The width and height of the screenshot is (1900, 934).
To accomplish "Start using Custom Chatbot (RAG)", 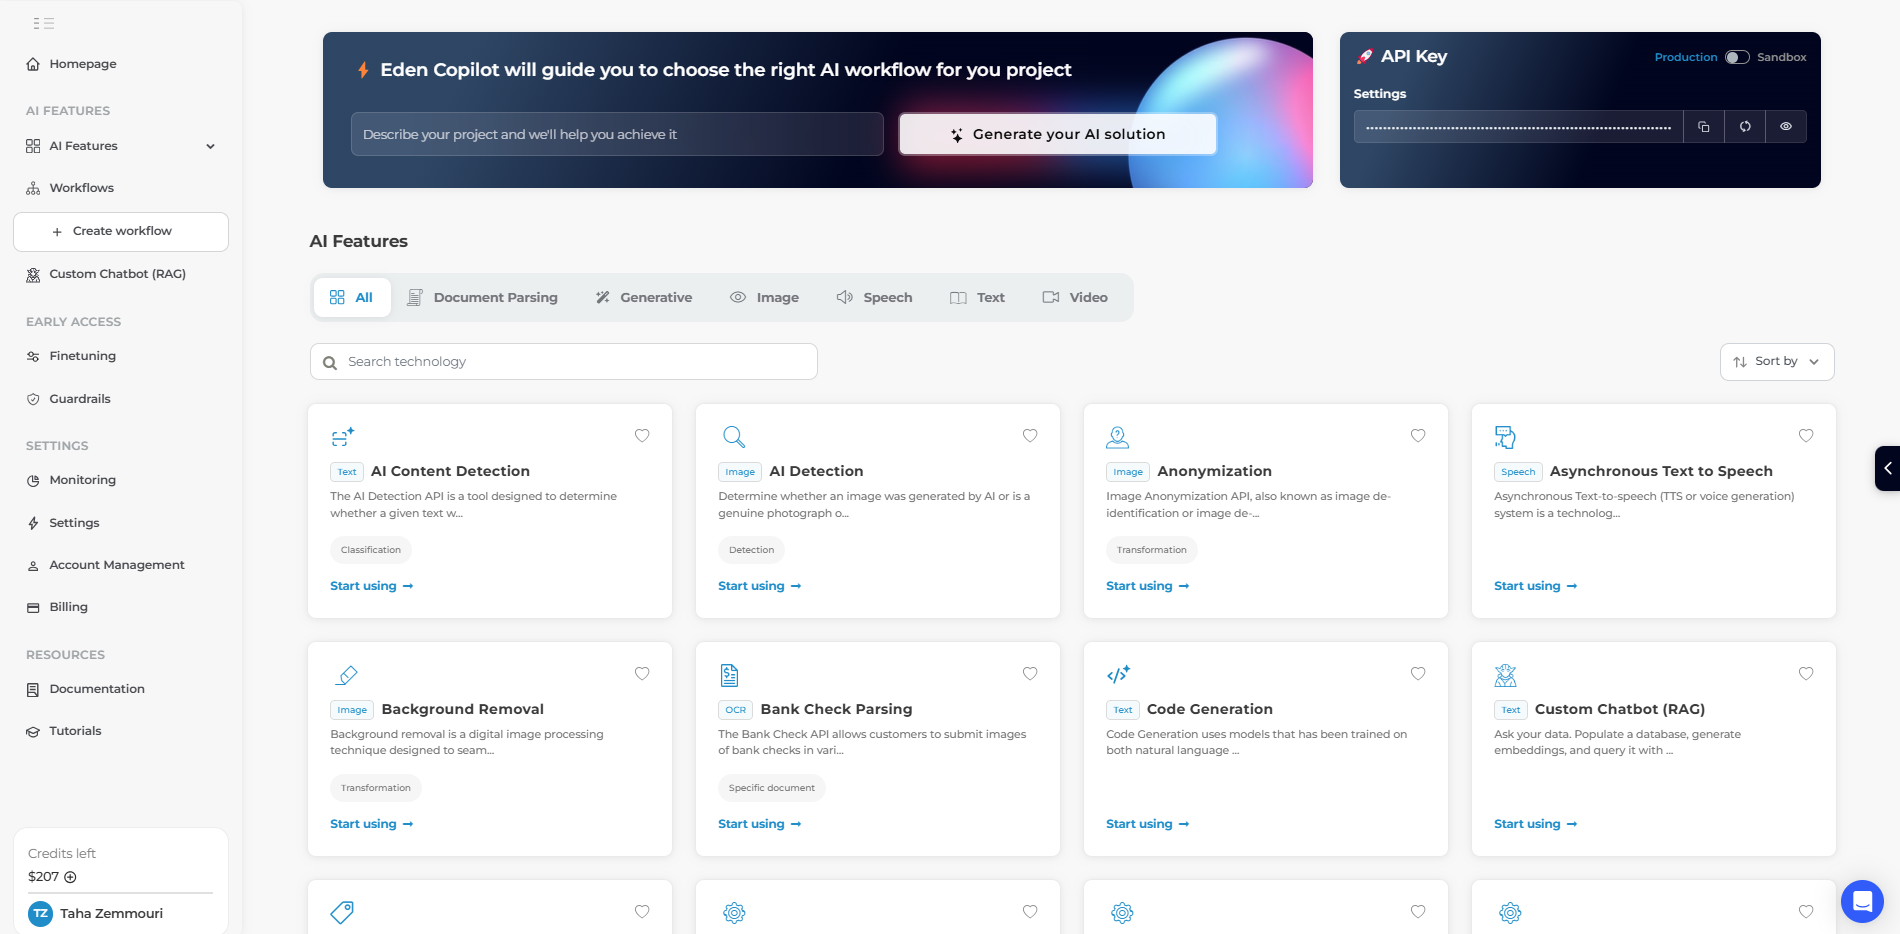I will tap(1536, 824).
